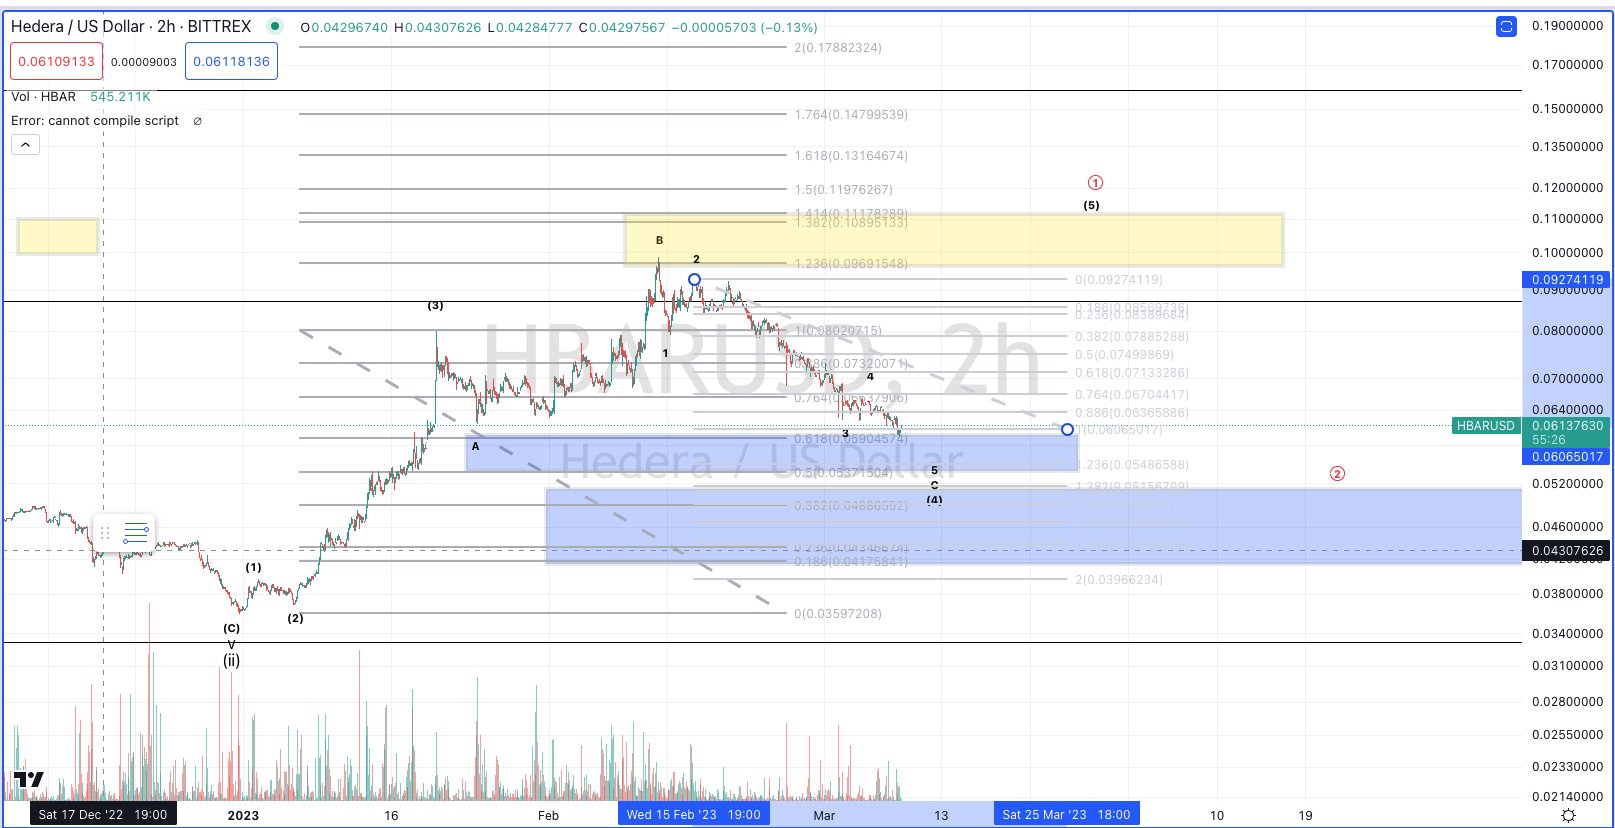The image size is (1615, 828).
Task: Select red circled wave 1 label
Action: (1095, 183)
